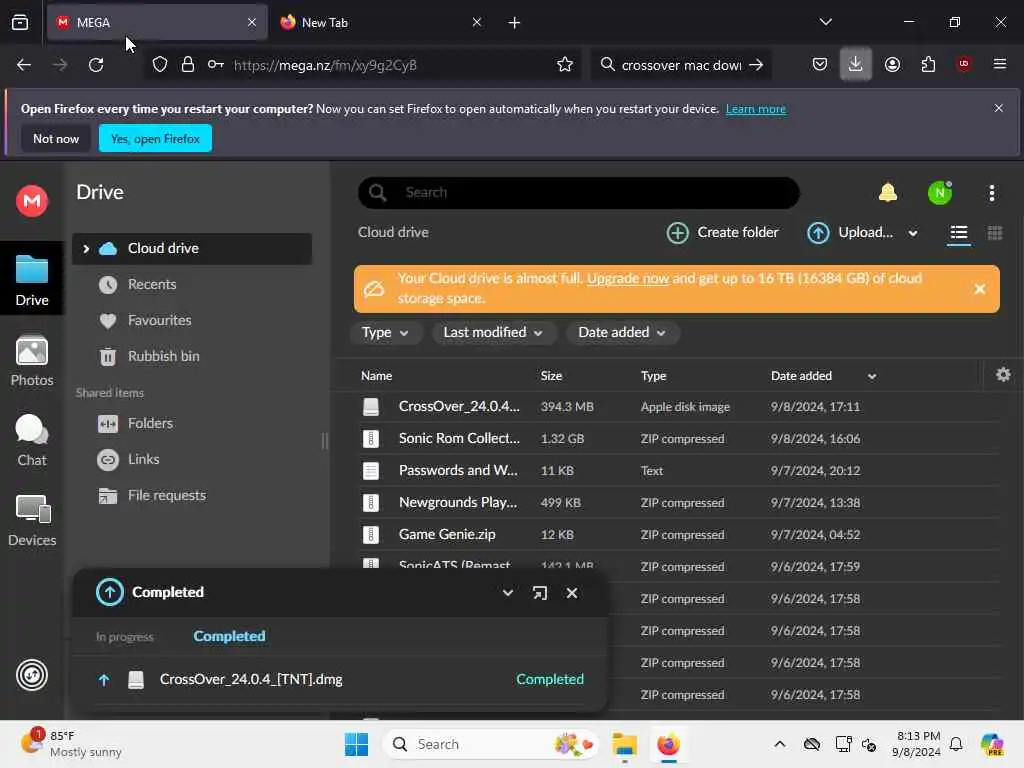1024x768 pixels.
Task: Open Windows Start menu
Action: [356, 744]
